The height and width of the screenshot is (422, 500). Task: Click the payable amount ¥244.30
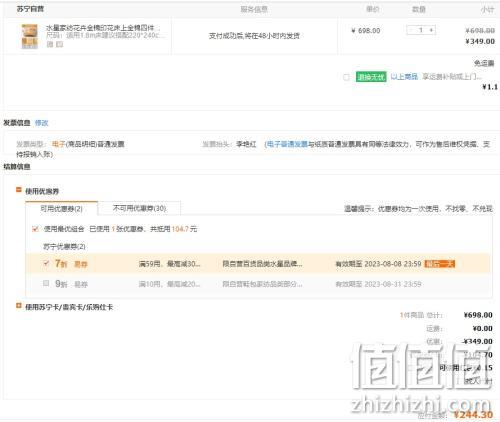[x=473, y=415]
